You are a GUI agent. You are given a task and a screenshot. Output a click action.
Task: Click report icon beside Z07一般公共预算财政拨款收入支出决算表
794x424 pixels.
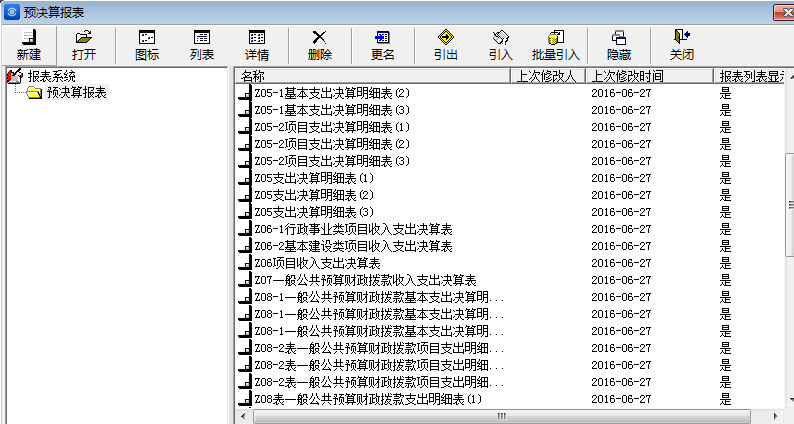(245, 280)
